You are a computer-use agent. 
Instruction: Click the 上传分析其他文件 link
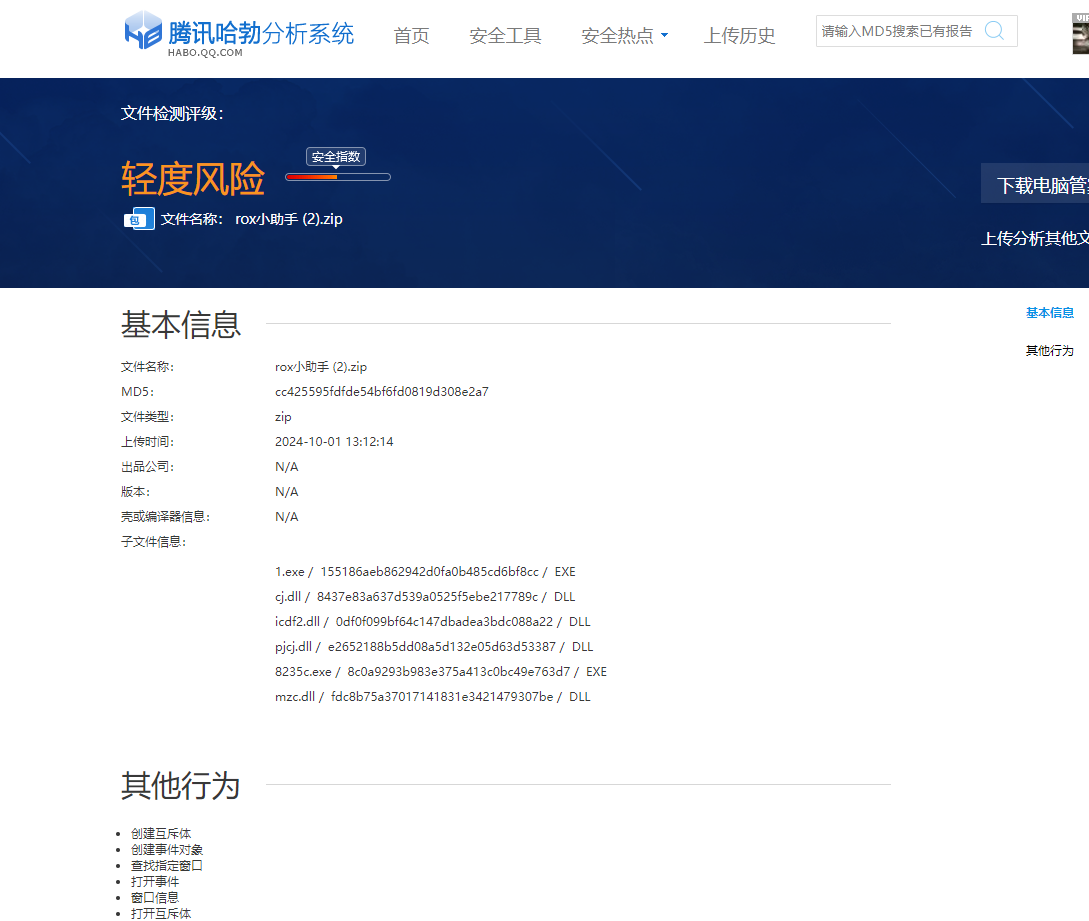click(1035, 238)
